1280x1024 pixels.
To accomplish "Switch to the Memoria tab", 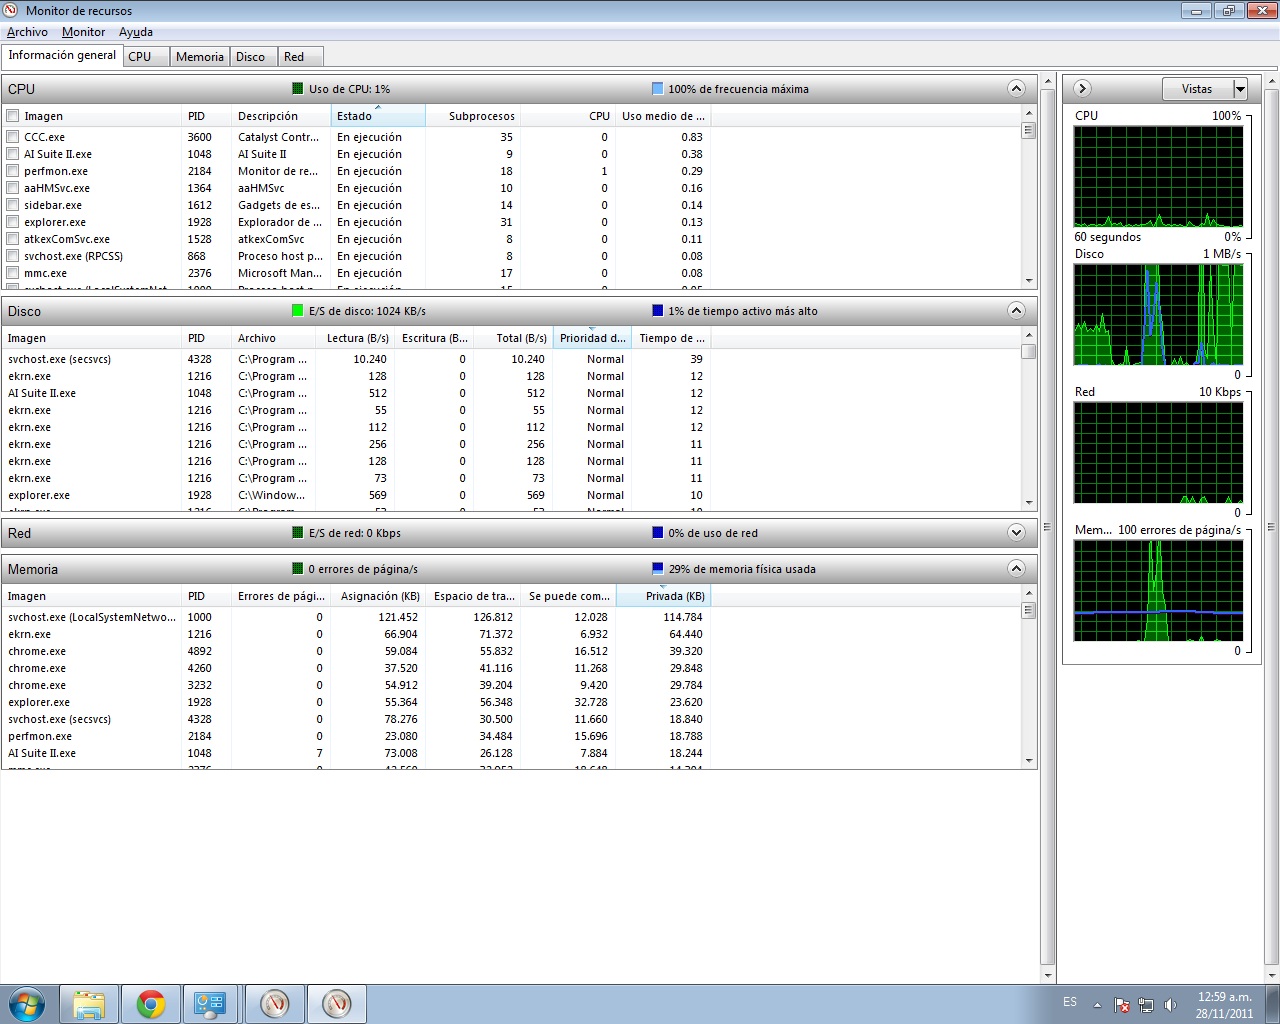I will coord(200,57).
